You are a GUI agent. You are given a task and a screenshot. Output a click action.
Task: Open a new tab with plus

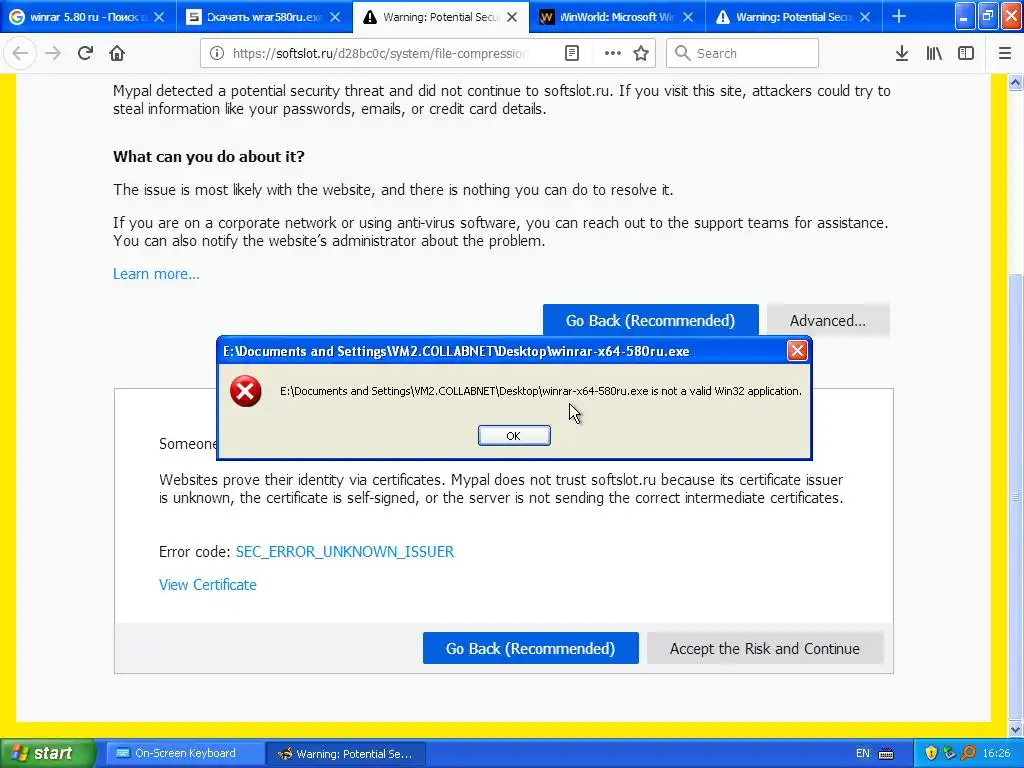click(x=899, y=17)
